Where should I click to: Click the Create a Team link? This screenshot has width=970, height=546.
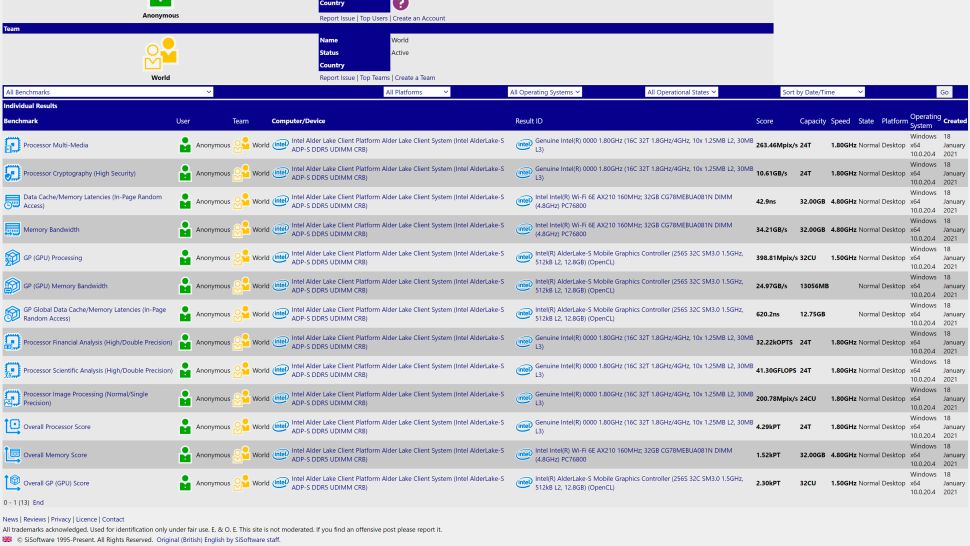click(415, 78)
